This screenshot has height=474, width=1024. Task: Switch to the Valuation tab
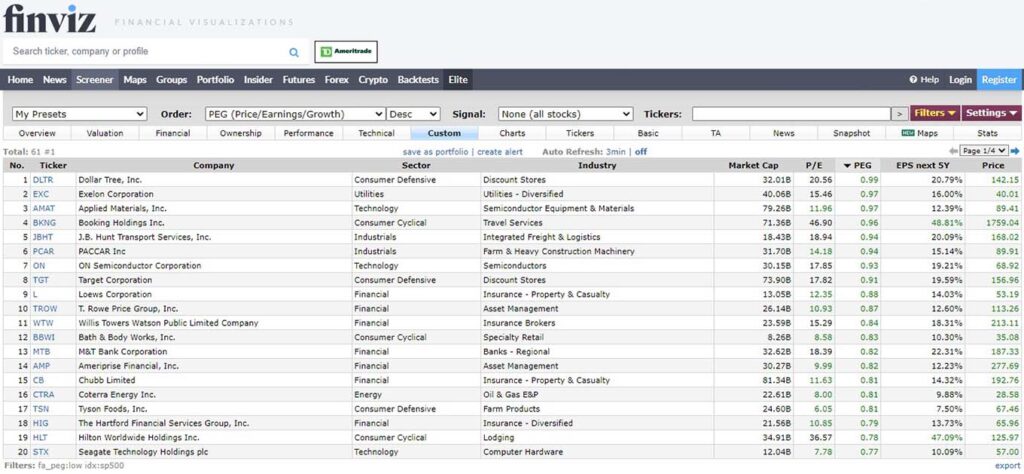pyautogui.click(x=105, y=133)
